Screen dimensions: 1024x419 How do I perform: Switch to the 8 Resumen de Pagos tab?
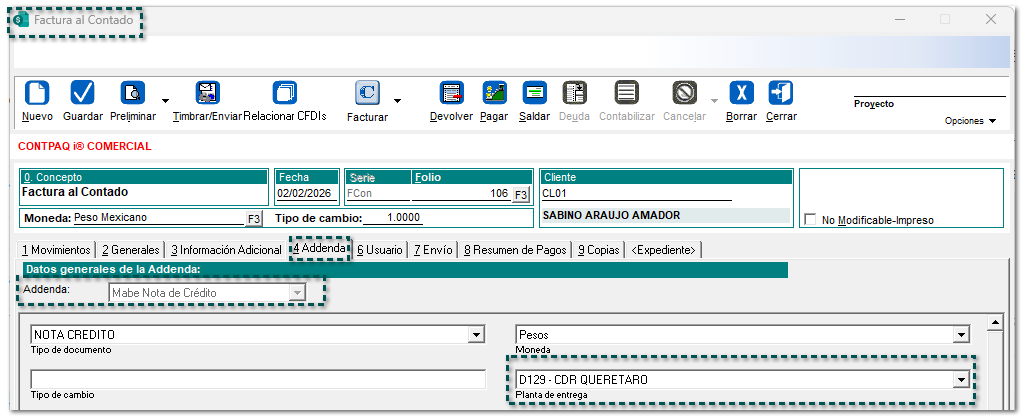[x=515, y=249]
